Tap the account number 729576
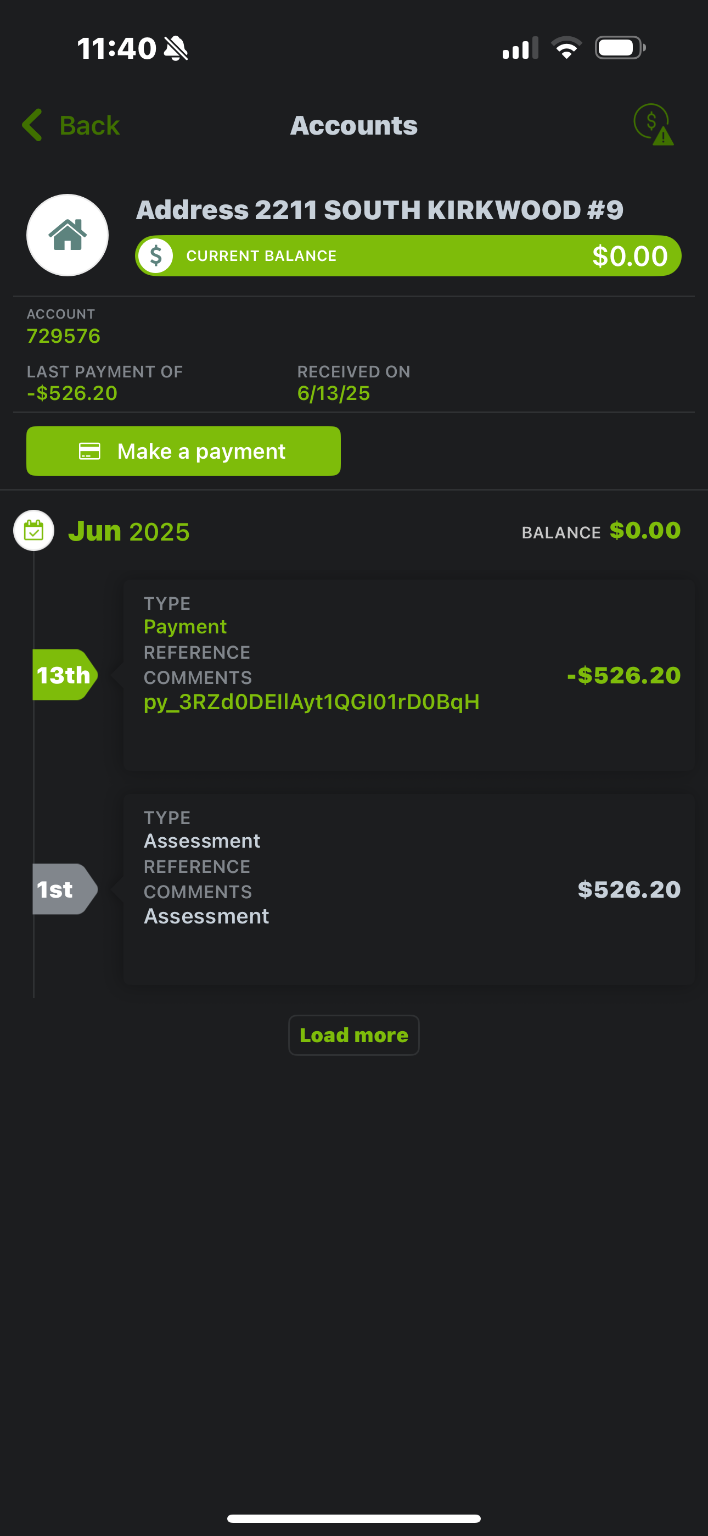This screenshot has height=1536, width=708. 64,336
